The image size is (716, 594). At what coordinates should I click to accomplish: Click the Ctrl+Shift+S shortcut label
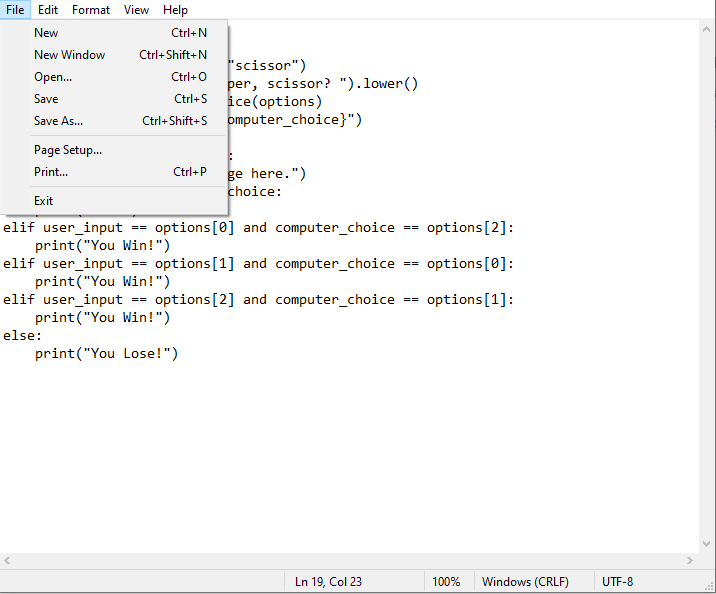coord(174,121)
